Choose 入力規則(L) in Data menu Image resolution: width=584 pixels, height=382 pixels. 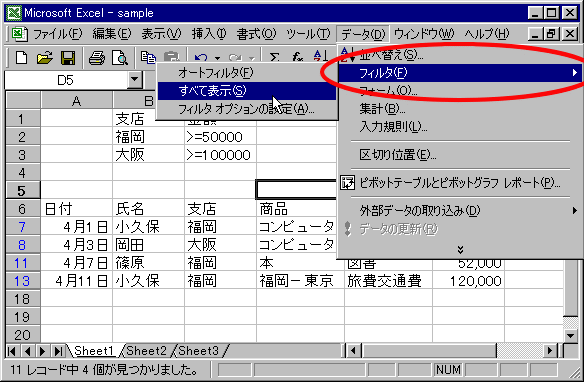459,127
